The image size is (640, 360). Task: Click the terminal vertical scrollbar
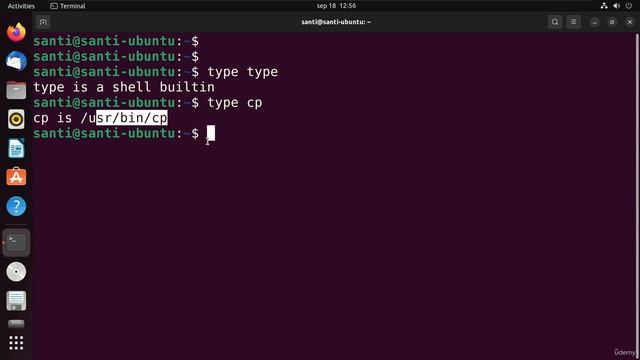coord(637,196)
